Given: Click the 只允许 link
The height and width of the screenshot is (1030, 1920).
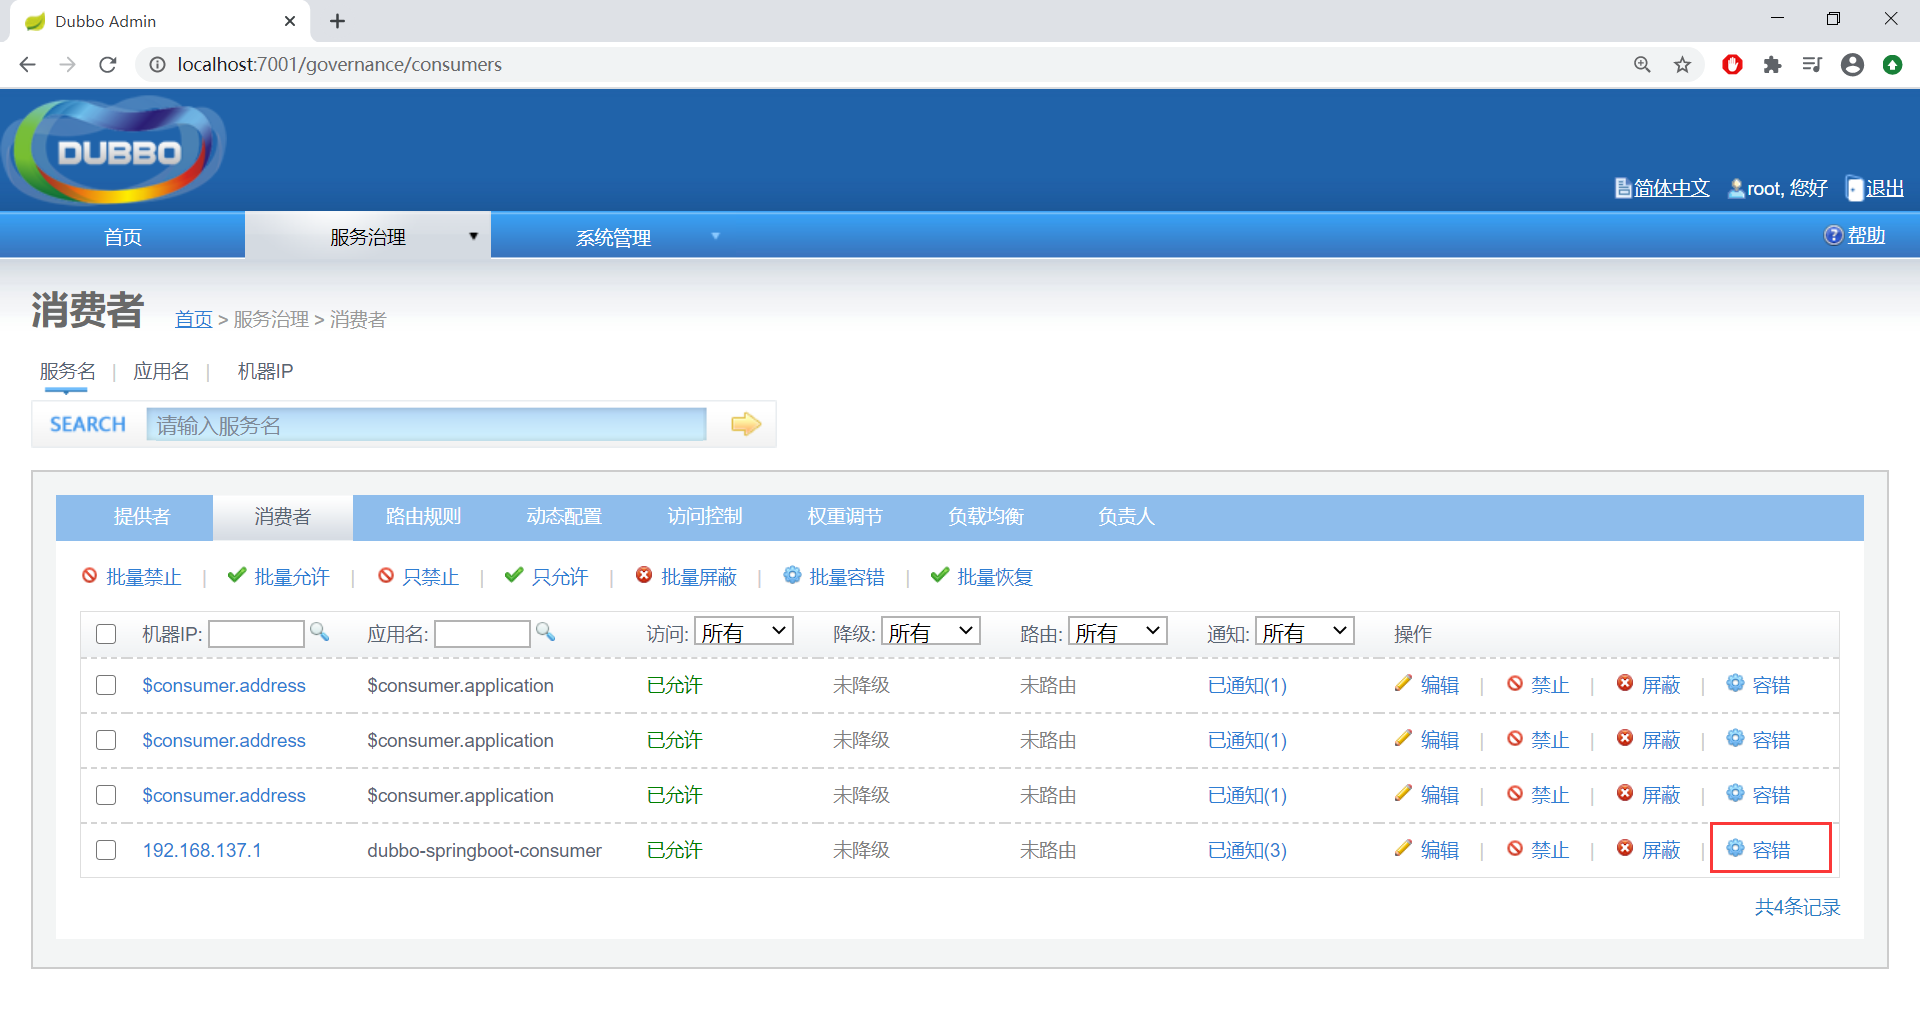Looking at the screenshot, I should [560, 577].
